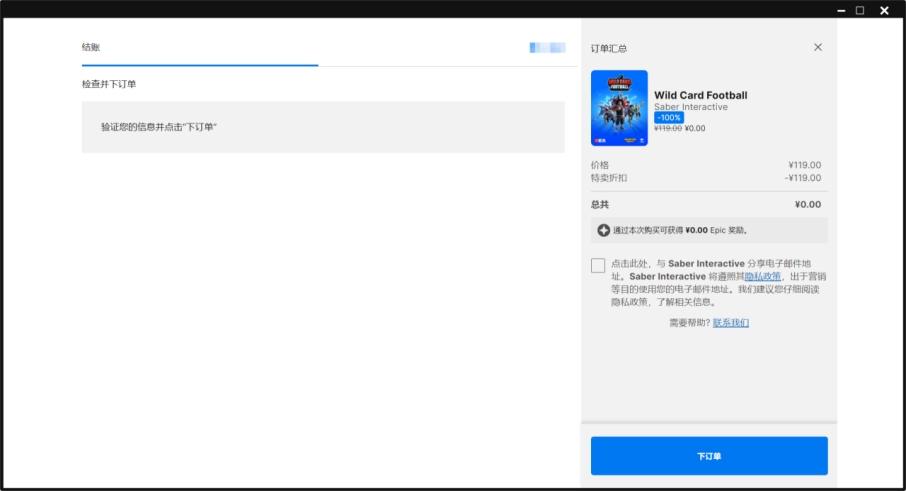
Task: Click the 验证您的信息并点击 instruction box
Action: pos(323,127)
